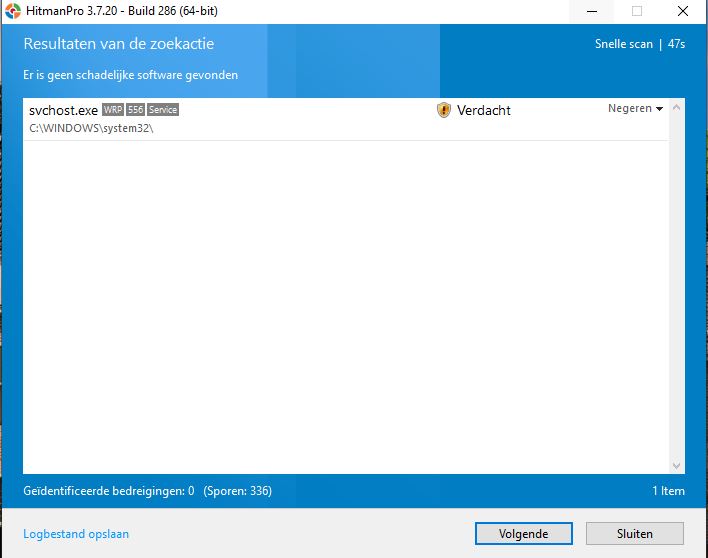Image resolution: width=708 pixels, height=558 pixels.
Task: Open the Negeren action dropdown
Action: [x=635, y=108]
